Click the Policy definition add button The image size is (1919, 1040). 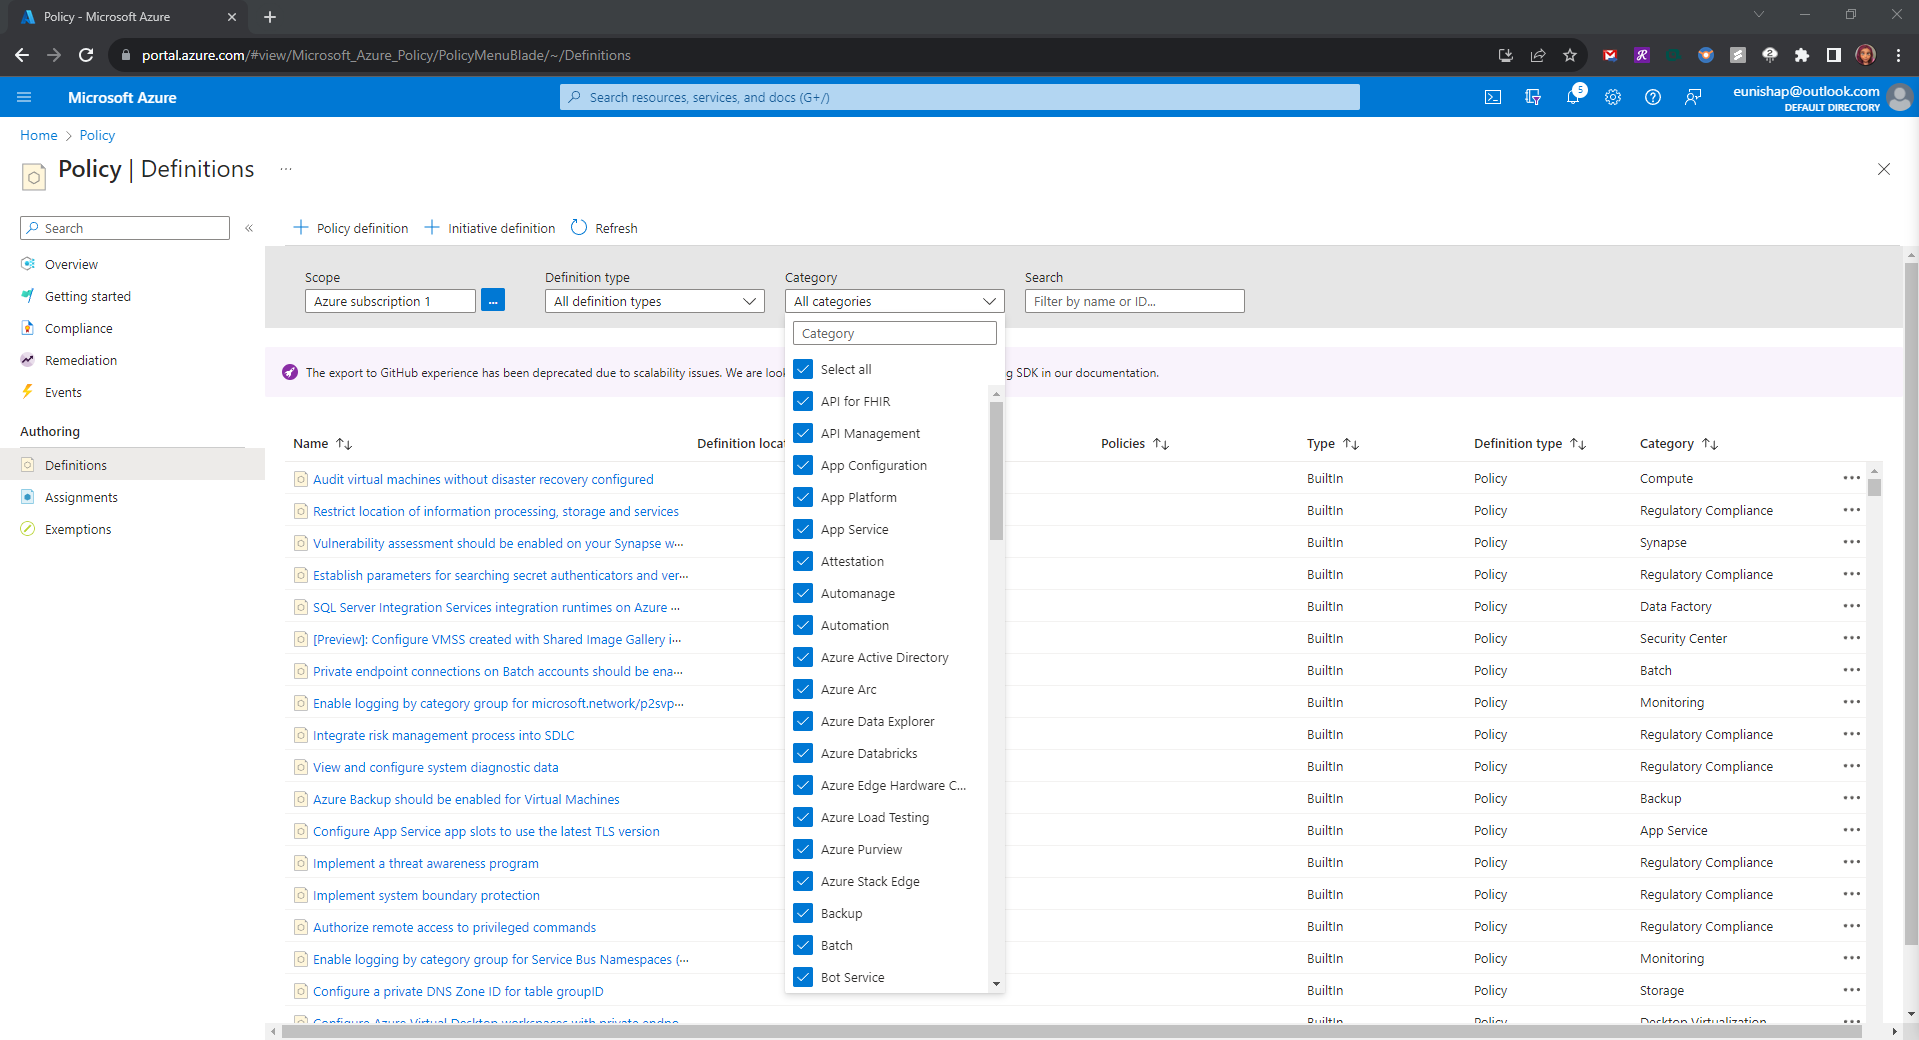pyautogui.click(x=351, y=228)
